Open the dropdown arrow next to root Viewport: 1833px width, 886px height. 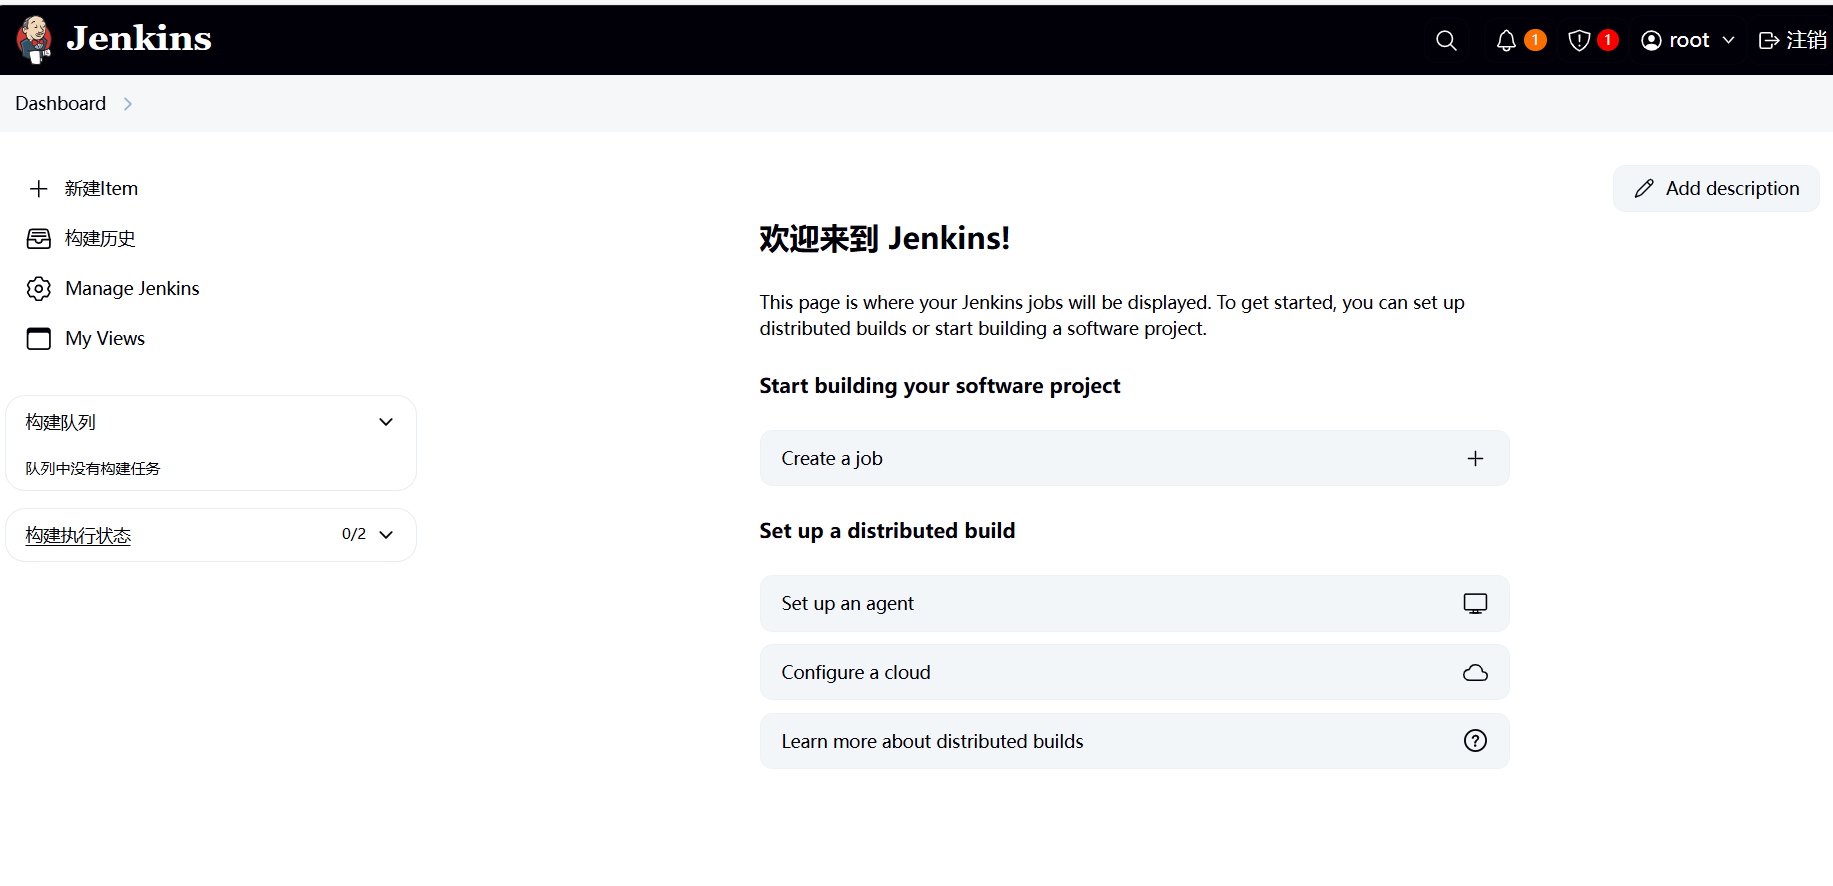[x=1728, y=40]
